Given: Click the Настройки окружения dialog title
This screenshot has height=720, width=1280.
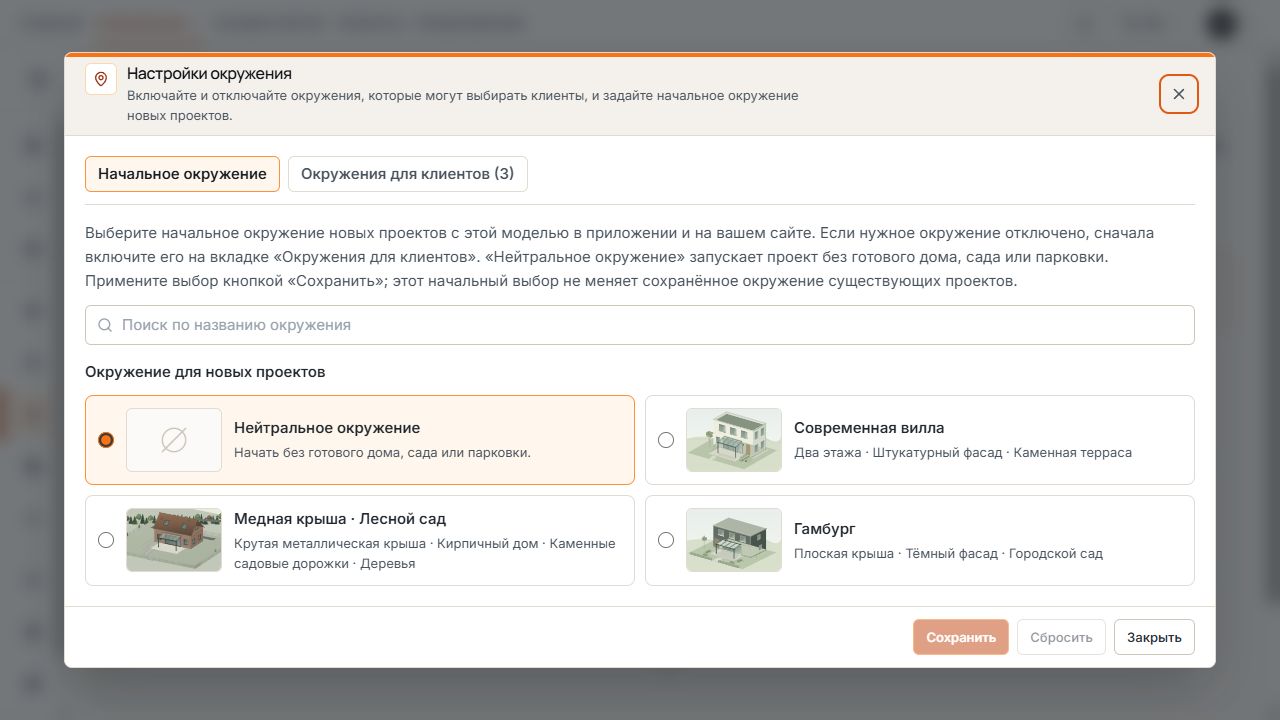Looking at the screenshot, I should click(209, 74).
